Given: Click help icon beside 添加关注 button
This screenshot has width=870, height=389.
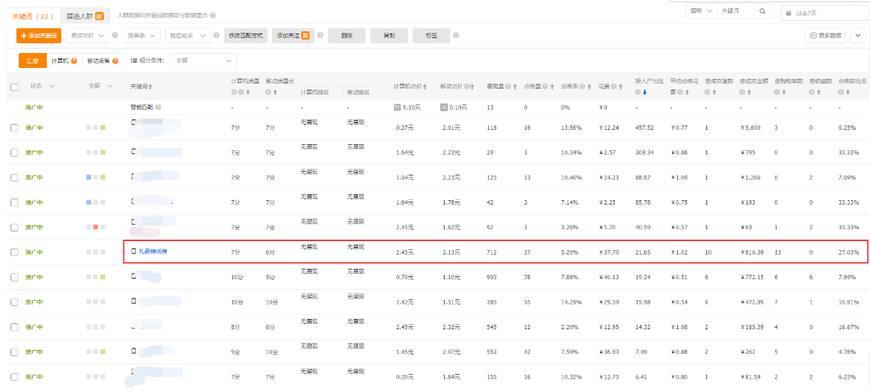Looking at the screenshot, I should 320,36.
